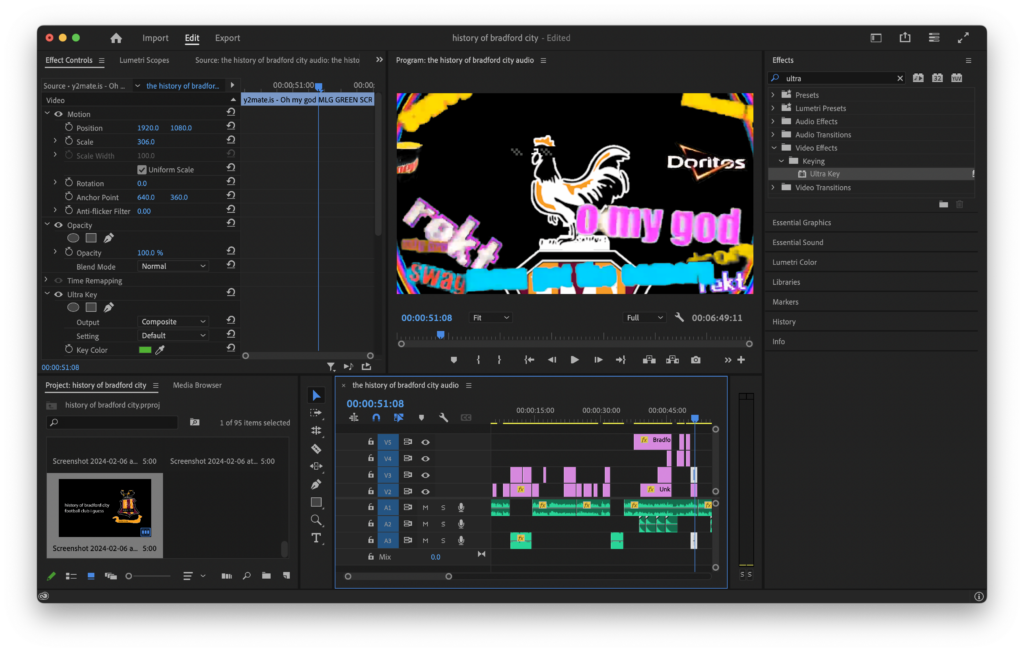Hide track V5 output eye

click(x=425, y=442)
